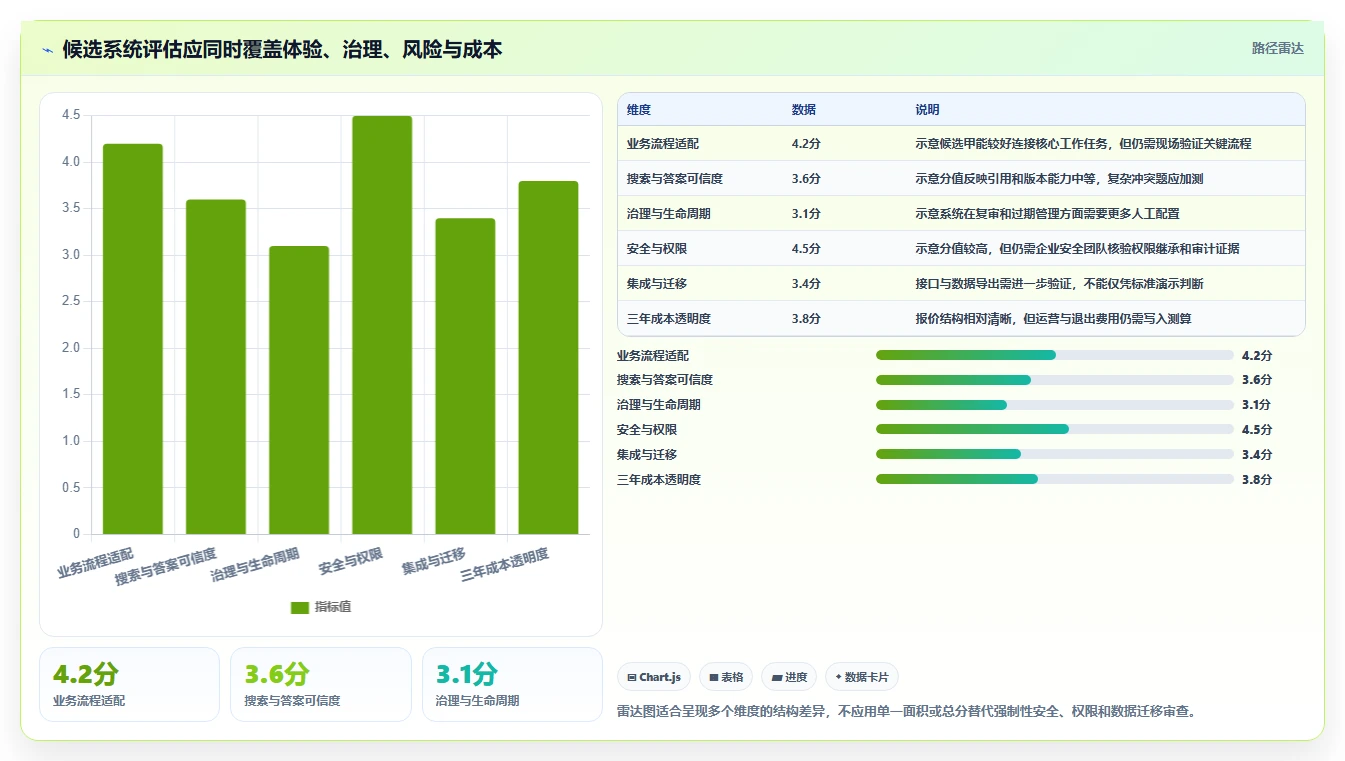Click the 三年成本透明度 progress bar

pyautogui.click(x=1055, y=479)
